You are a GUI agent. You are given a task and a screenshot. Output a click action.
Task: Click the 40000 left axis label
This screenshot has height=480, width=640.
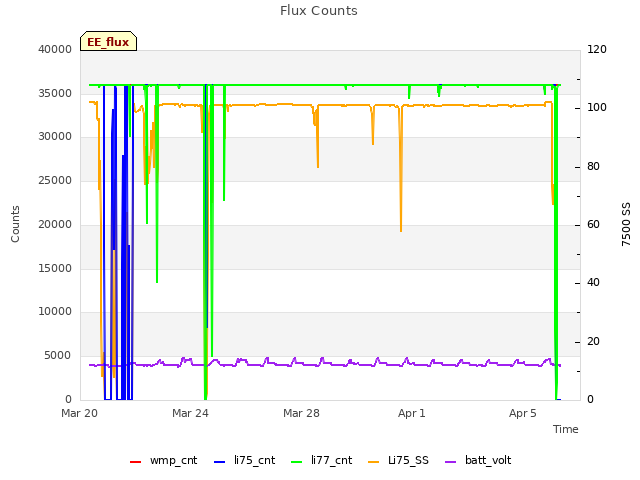point(55,49)
